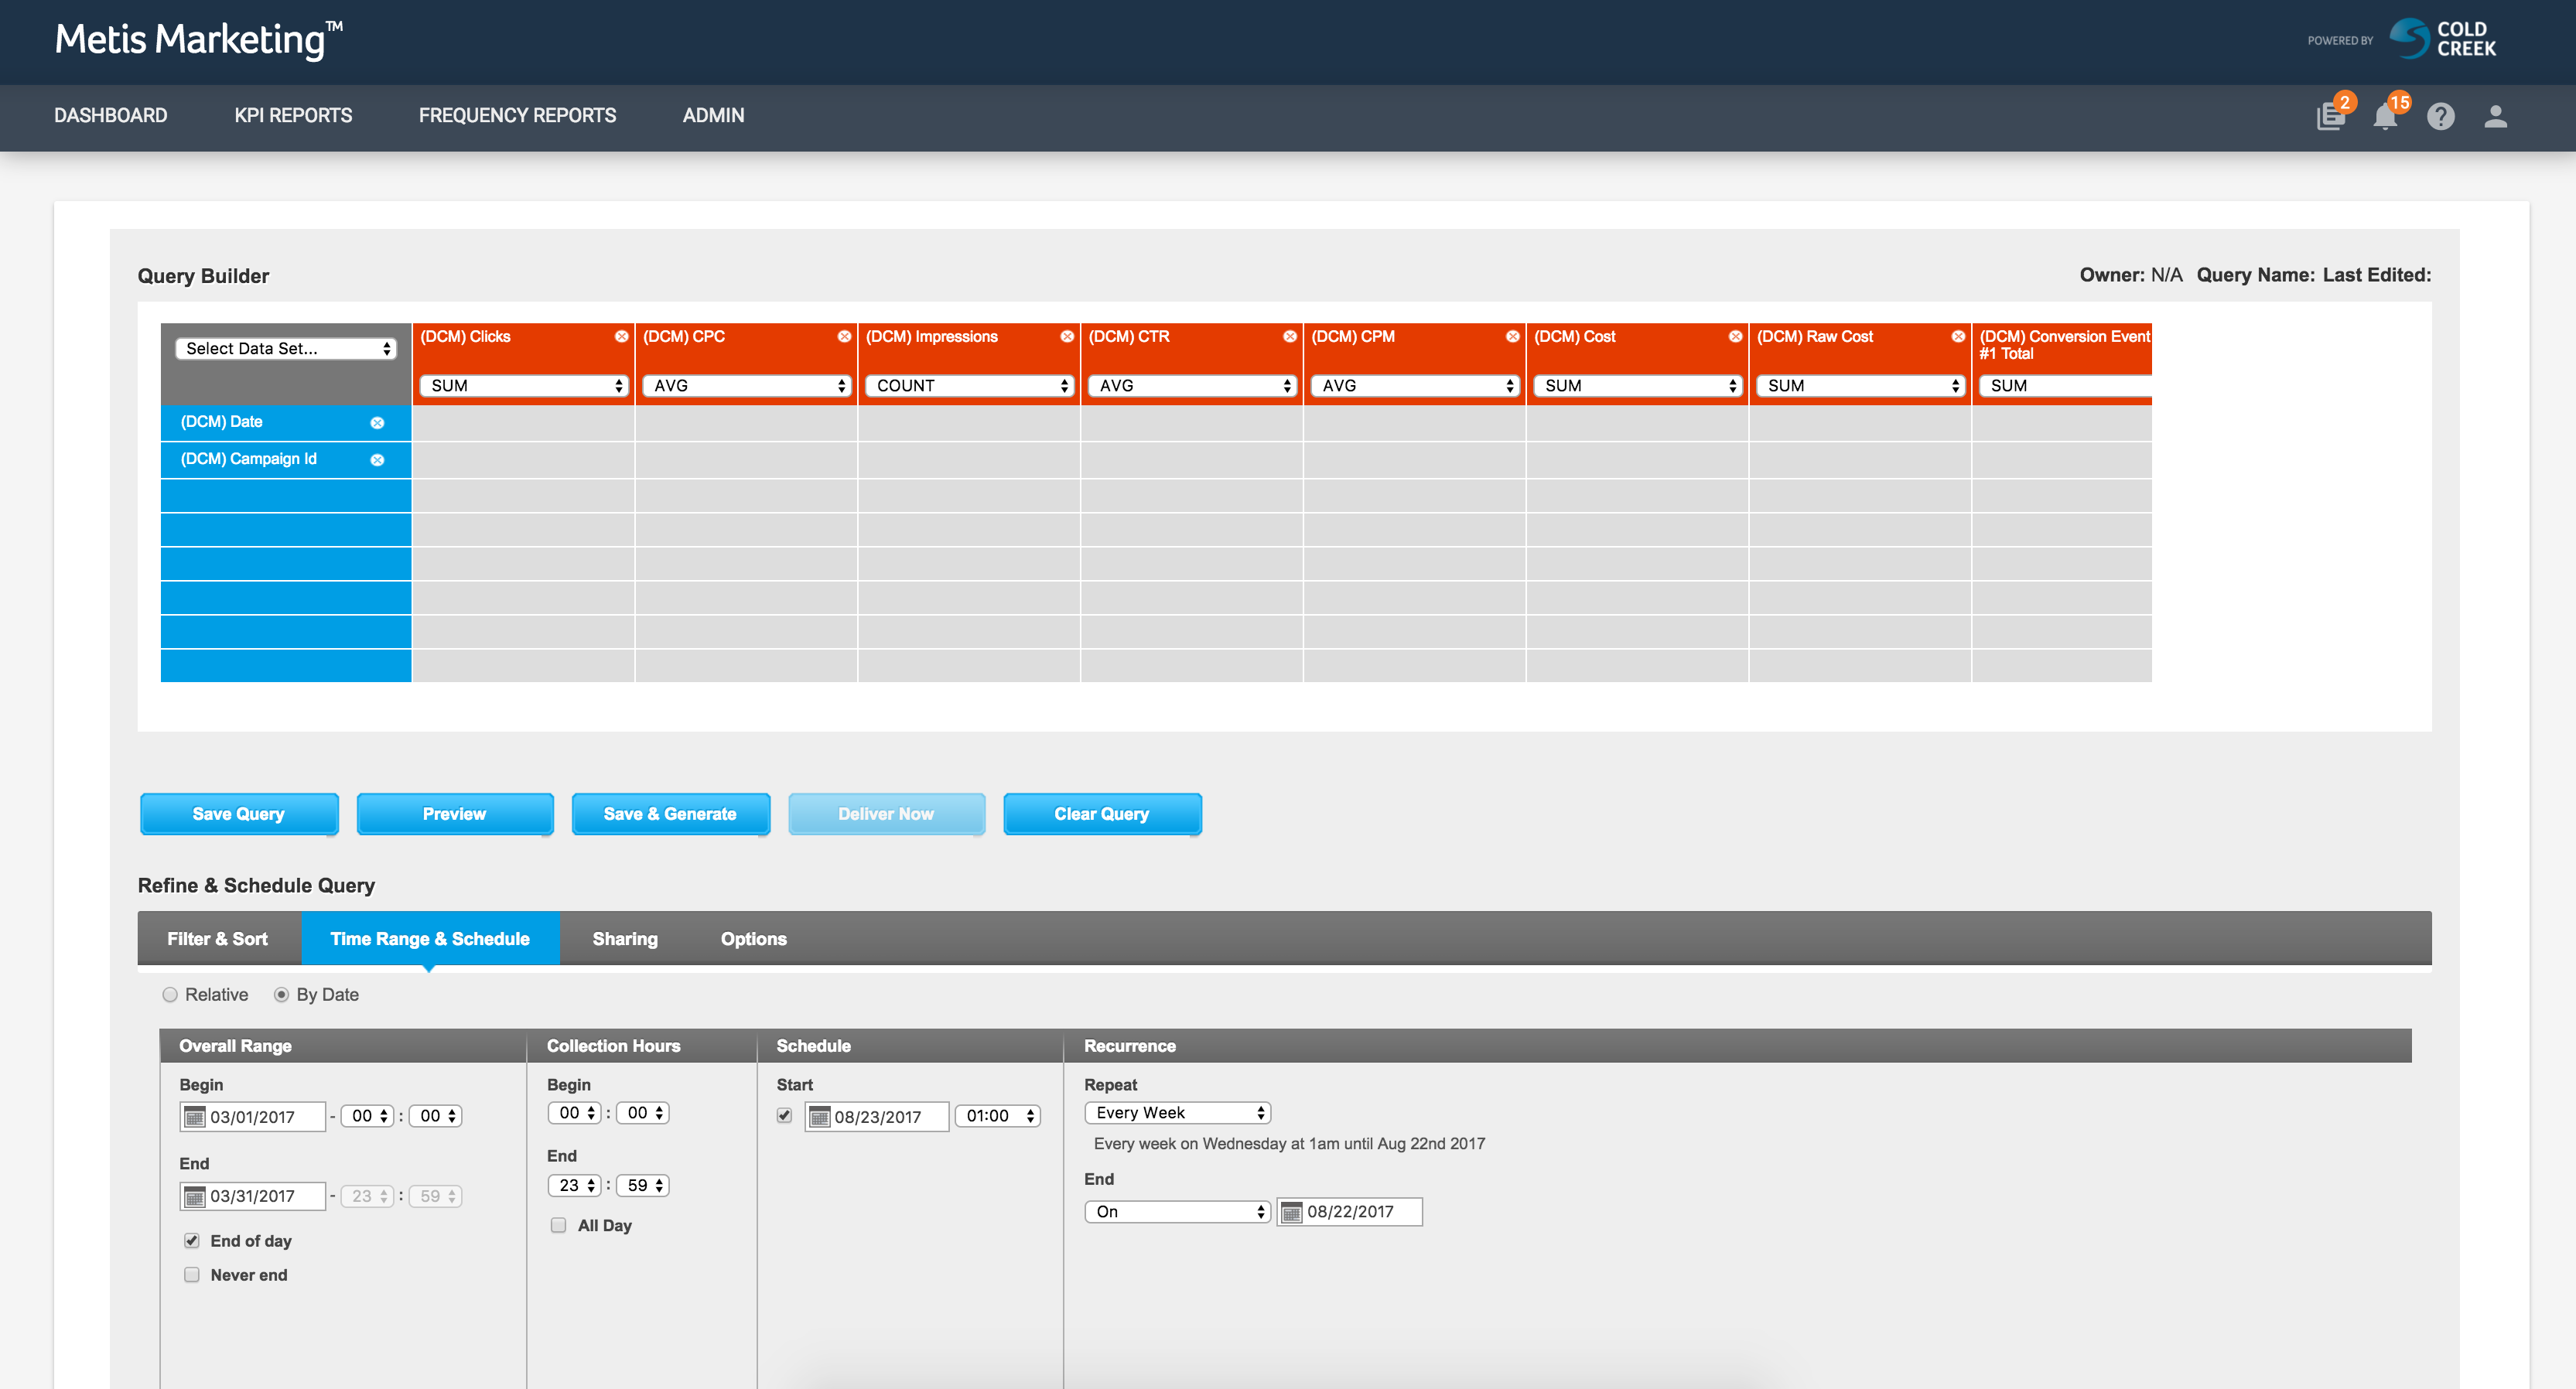Open COUNT dropdown under (DCM) Impressions
This screenshot has width=2576, height=1389.
pos(970,386)
